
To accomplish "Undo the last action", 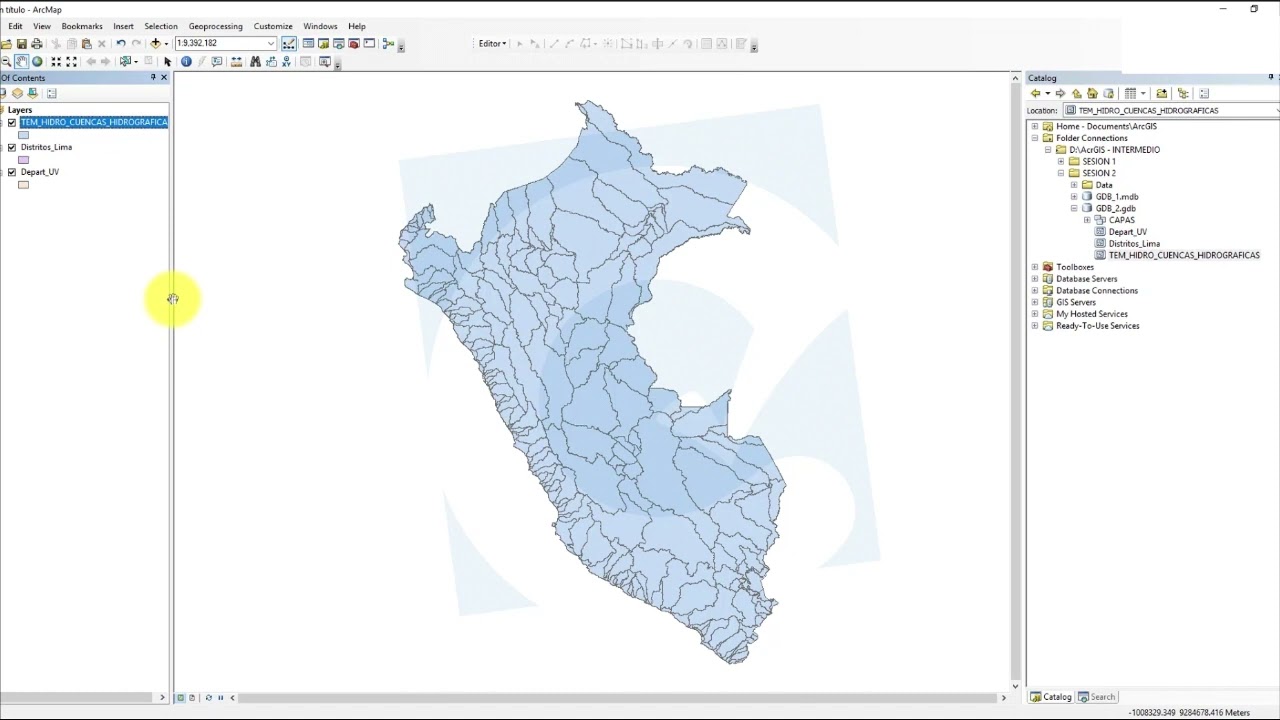I will pos(121,44).
